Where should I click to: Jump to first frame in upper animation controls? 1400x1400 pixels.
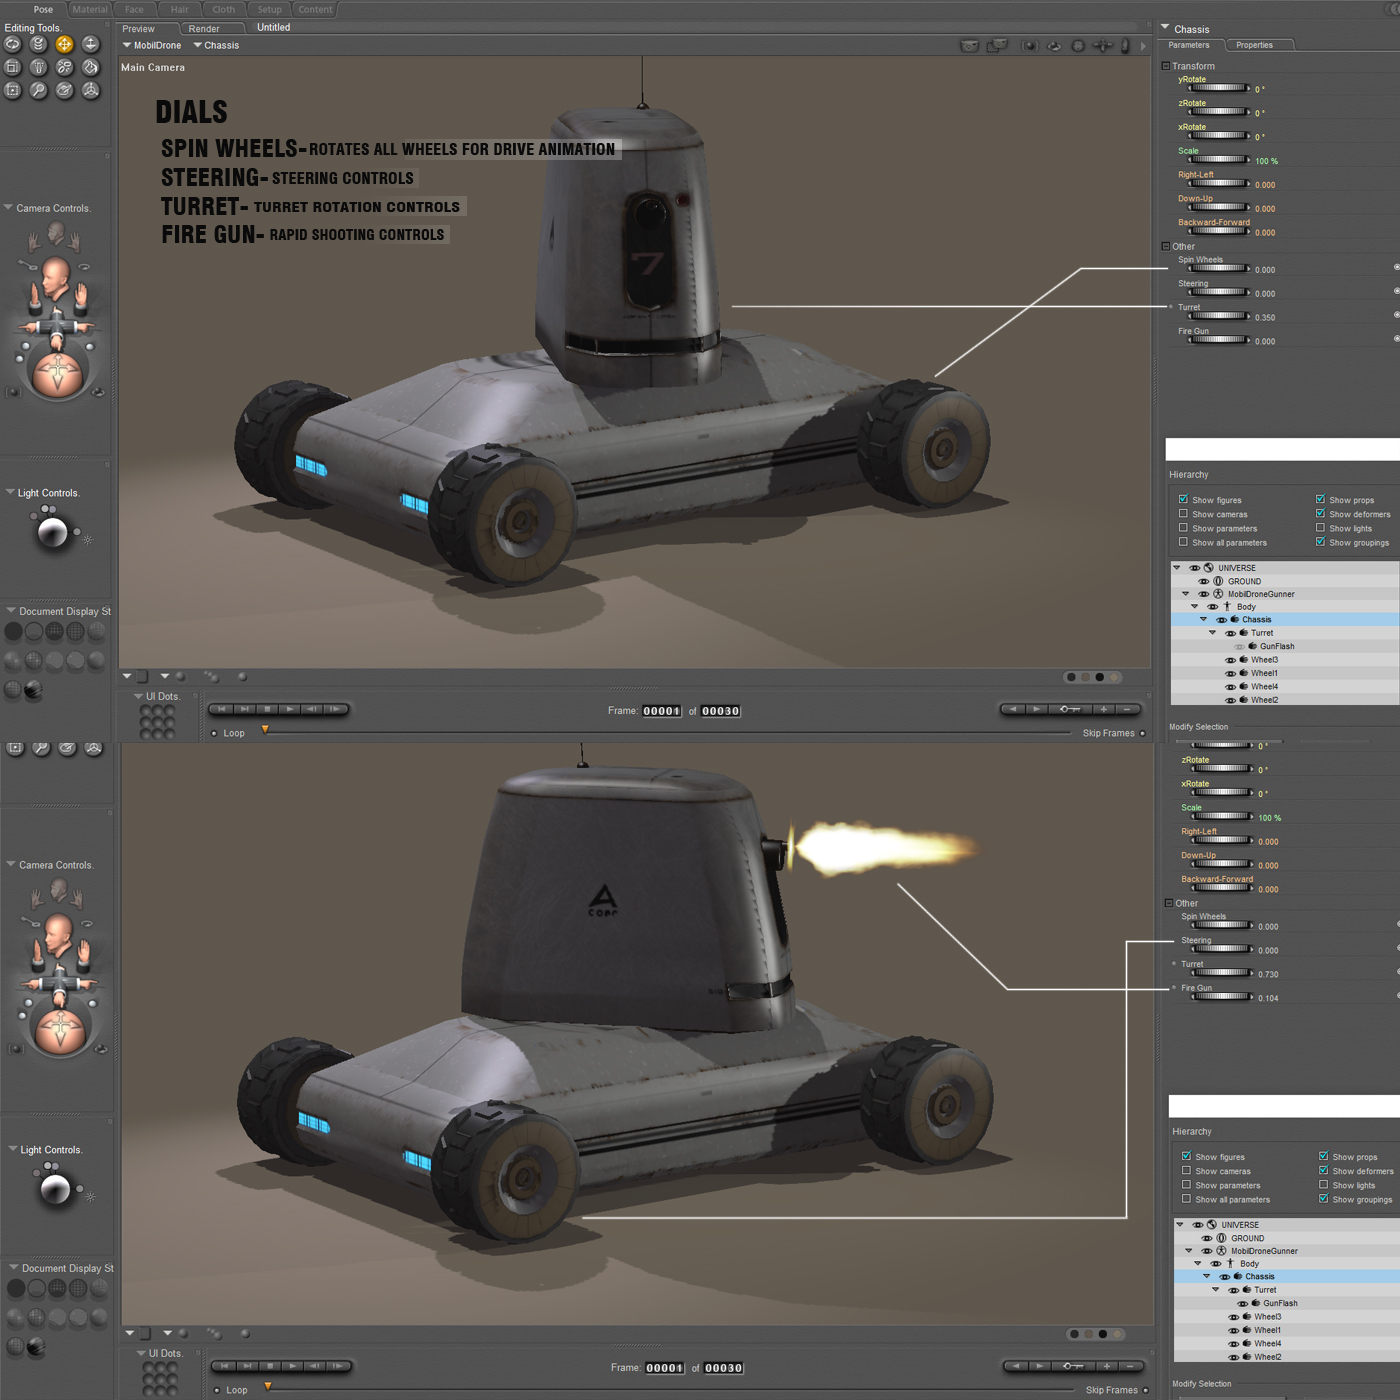point(221,709)
